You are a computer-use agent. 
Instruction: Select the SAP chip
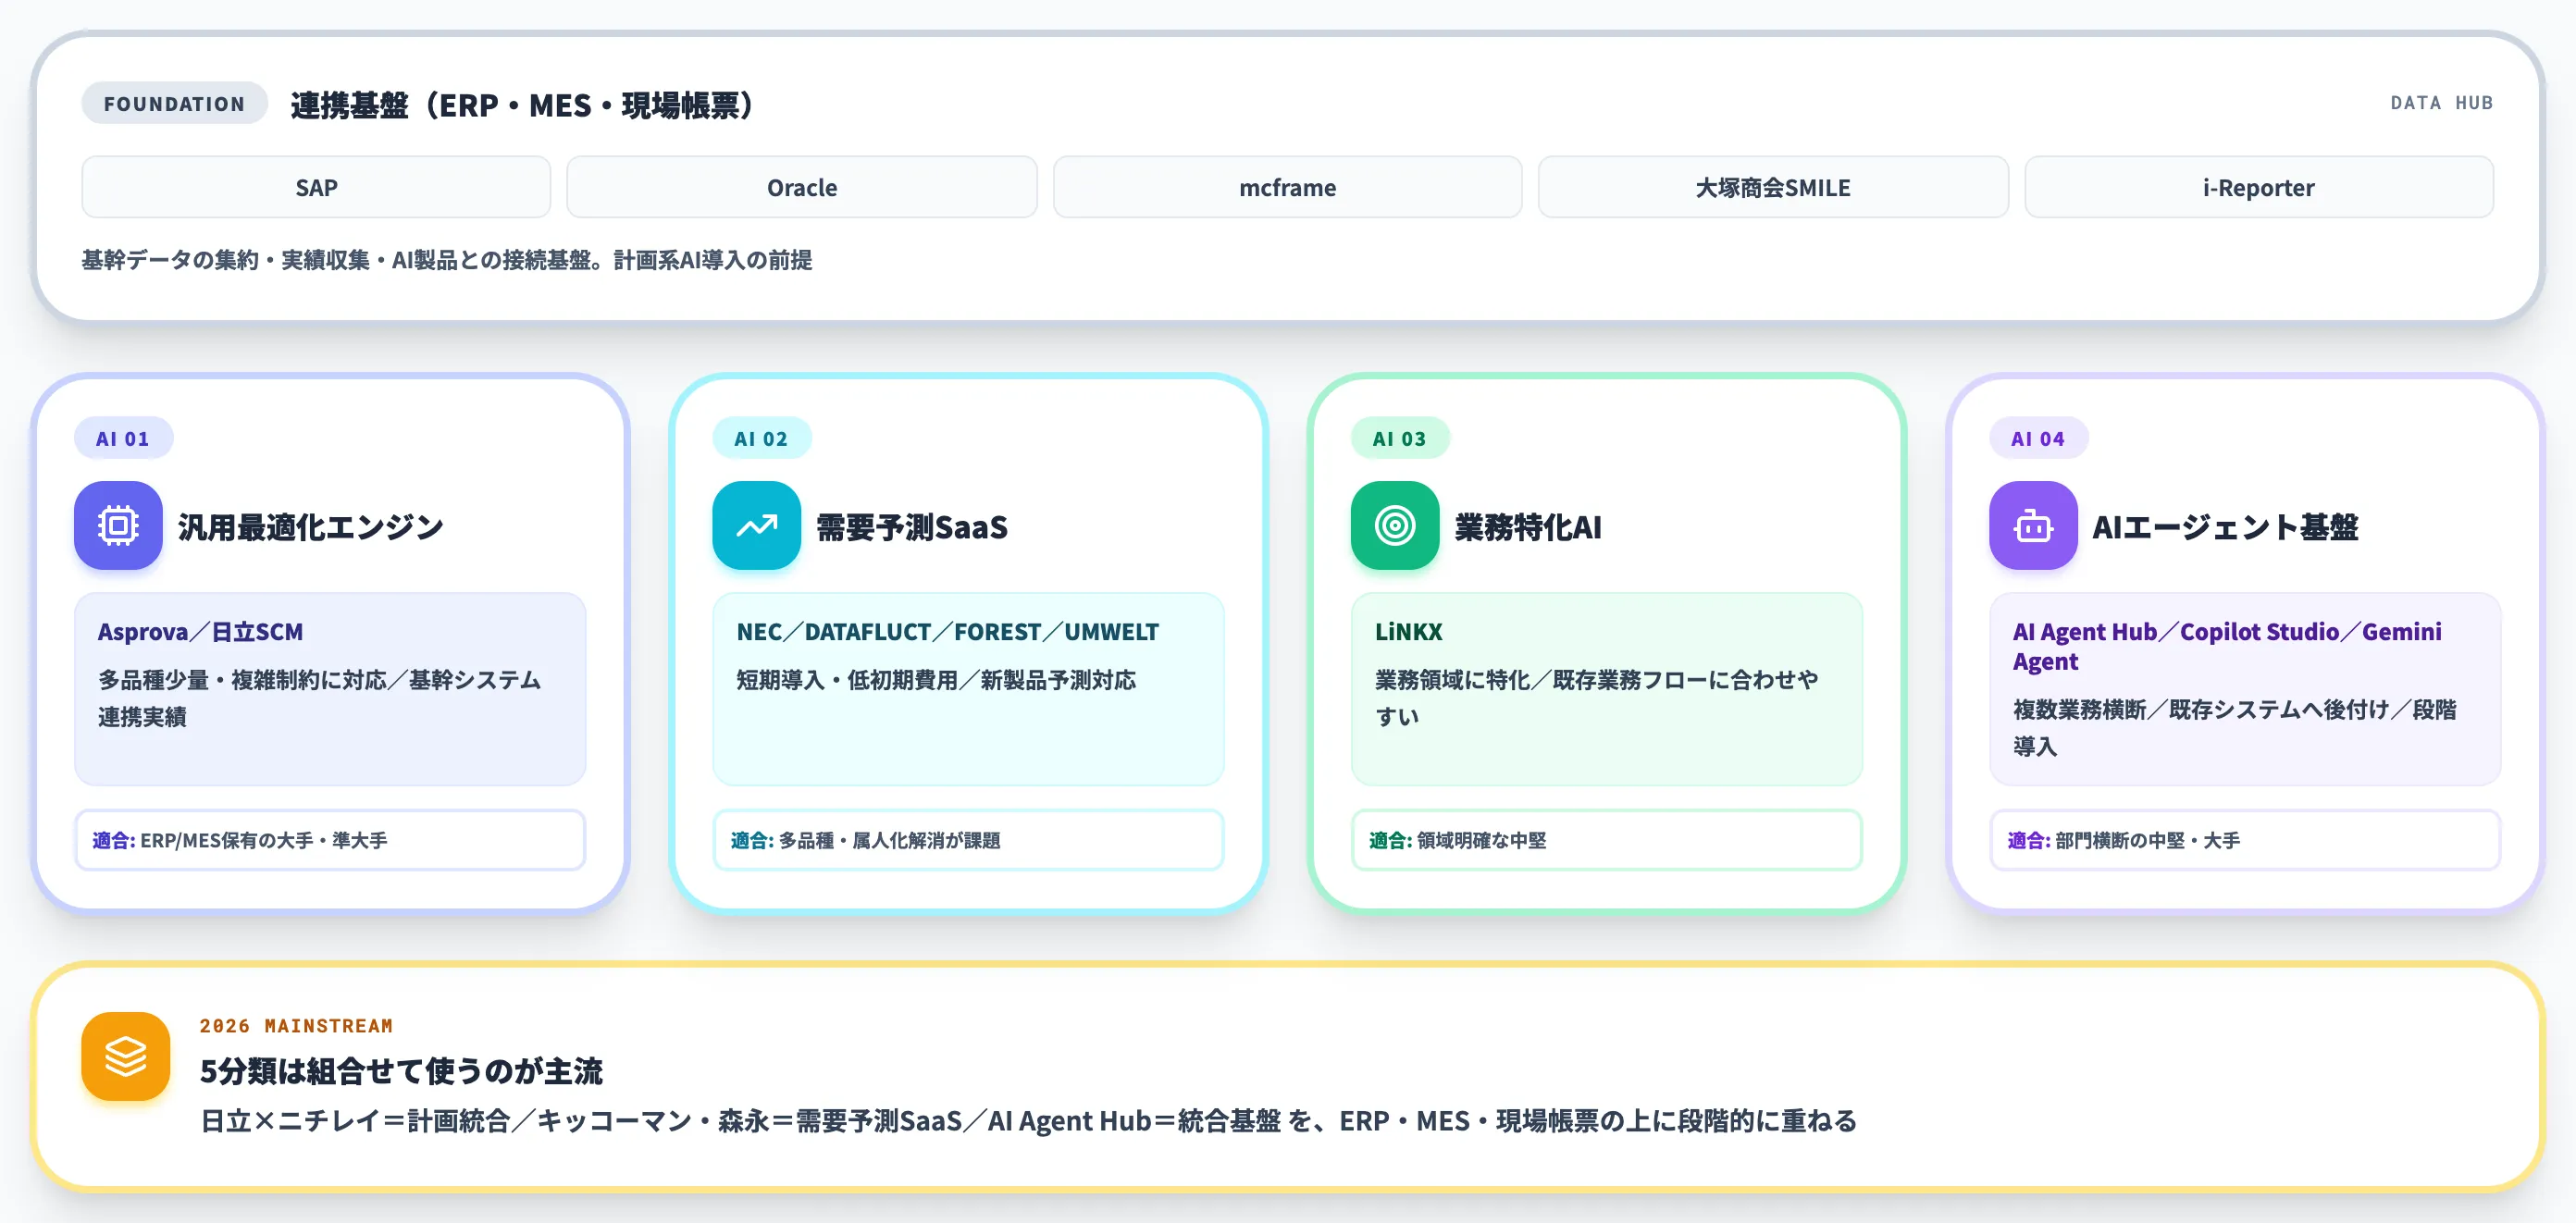click(x=316, y=187)
